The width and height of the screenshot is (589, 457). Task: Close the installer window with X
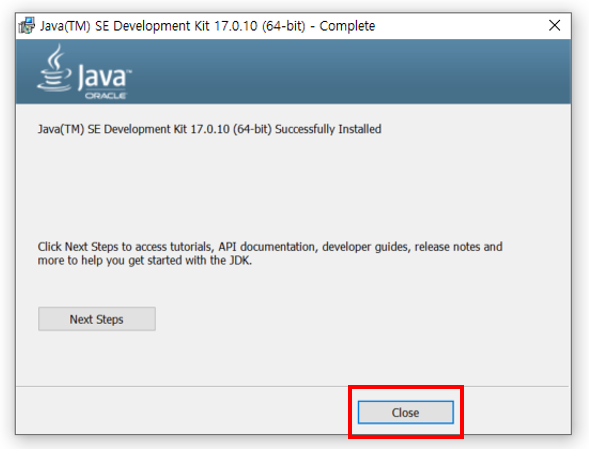[554, 26]
